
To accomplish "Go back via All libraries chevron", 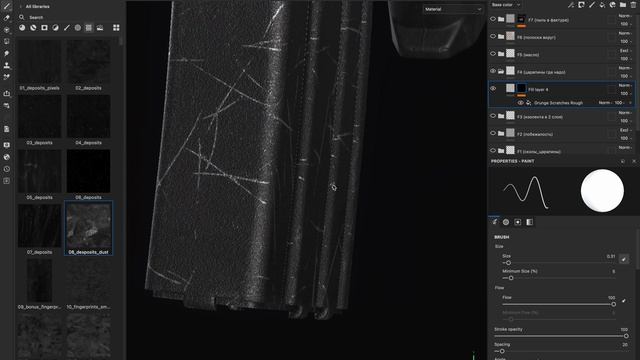I will (x=21, y=7).
